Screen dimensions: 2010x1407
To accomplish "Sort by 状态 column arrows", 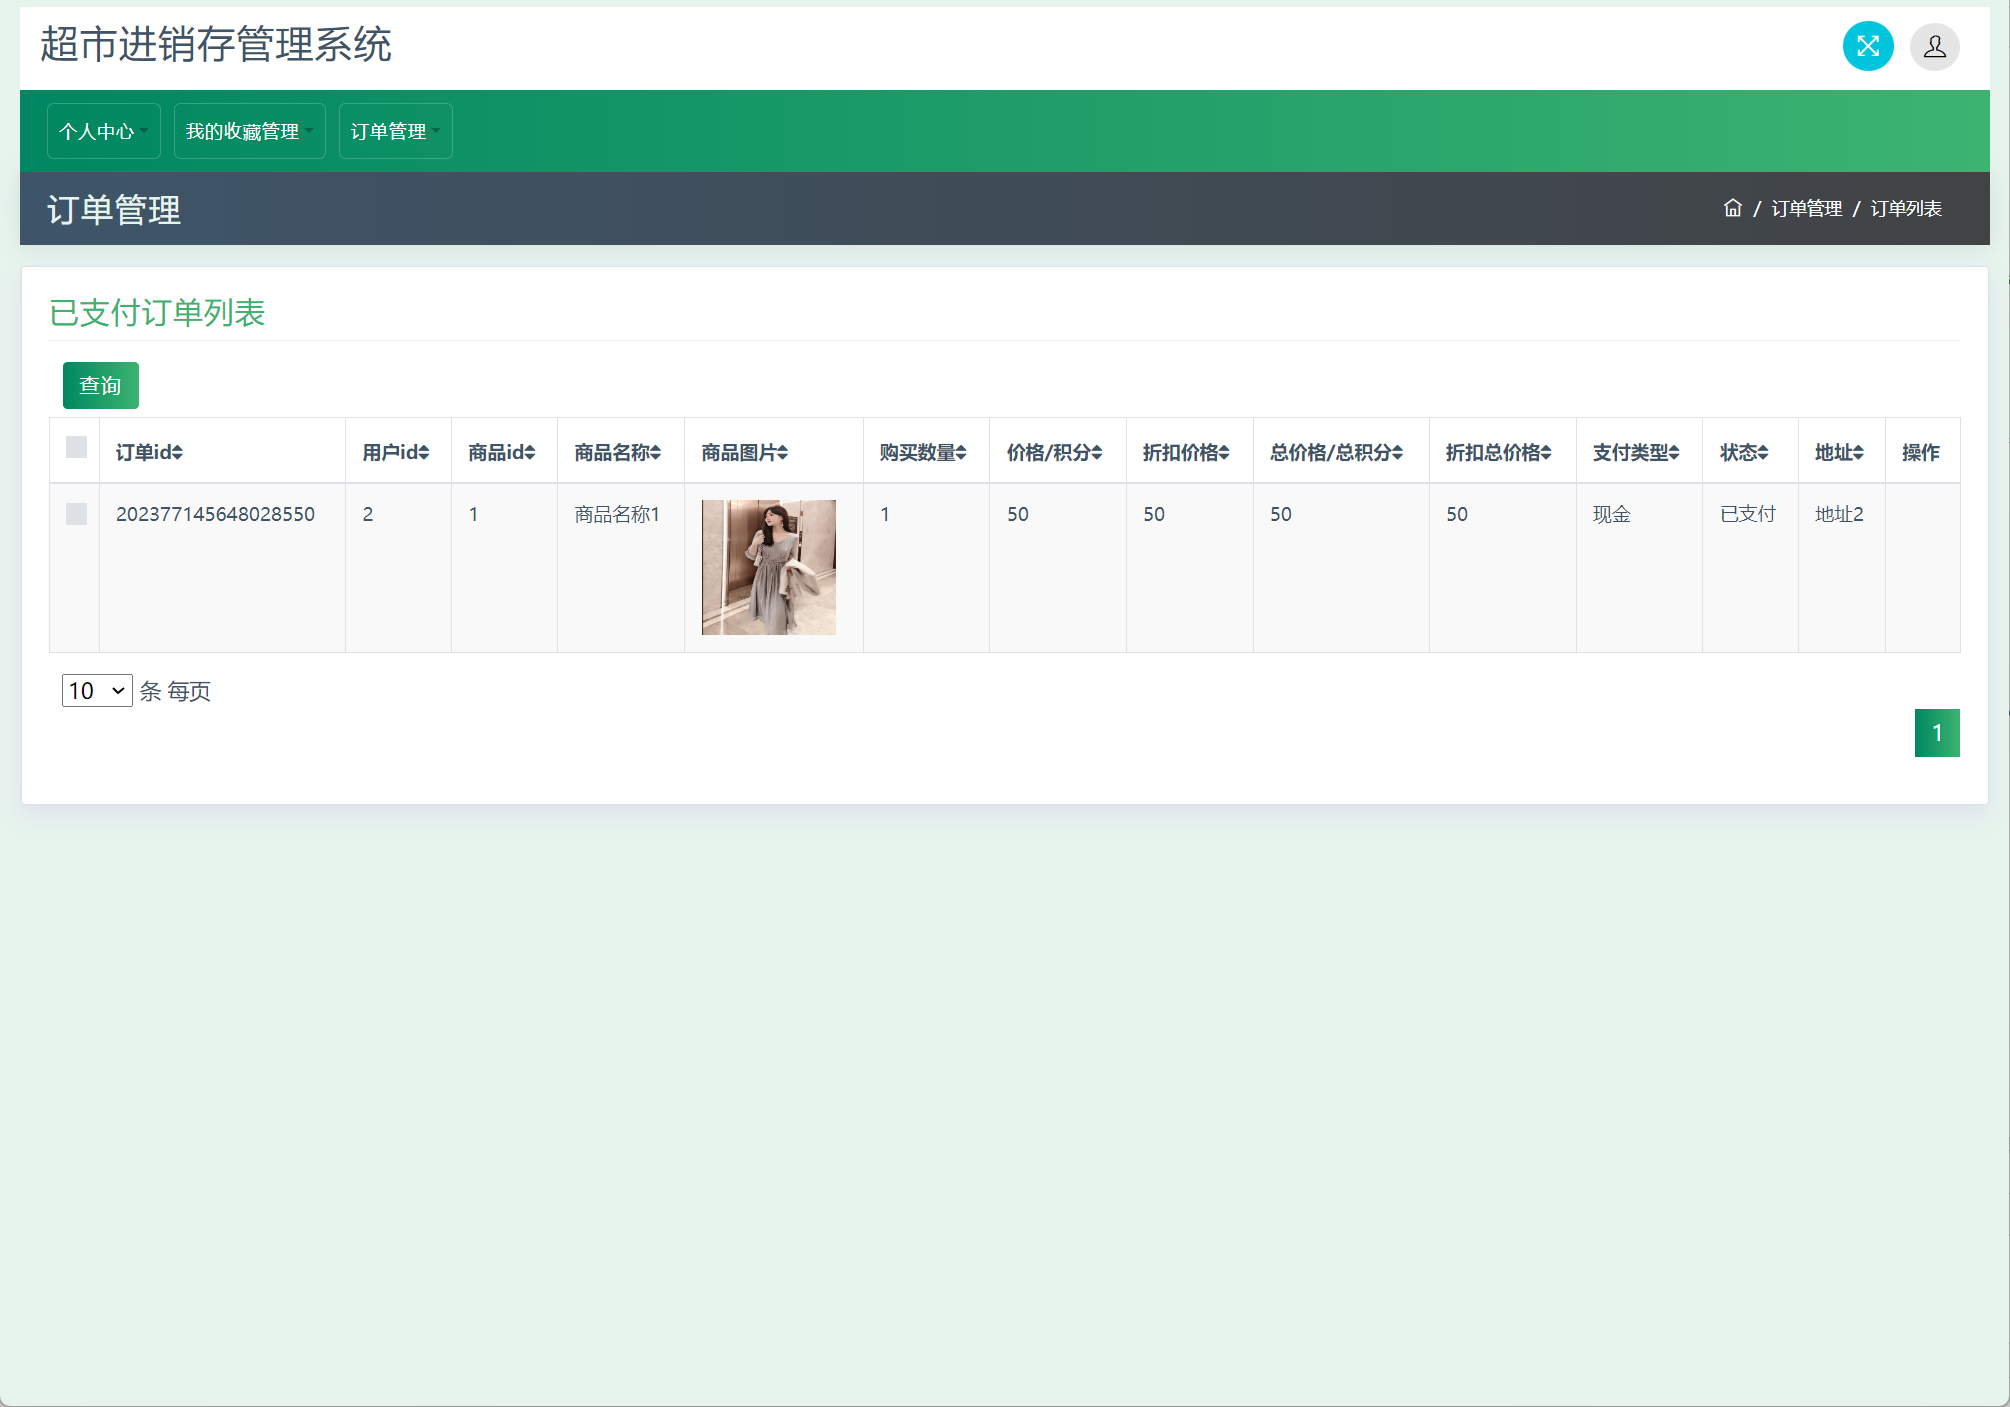I will 1763,453.
